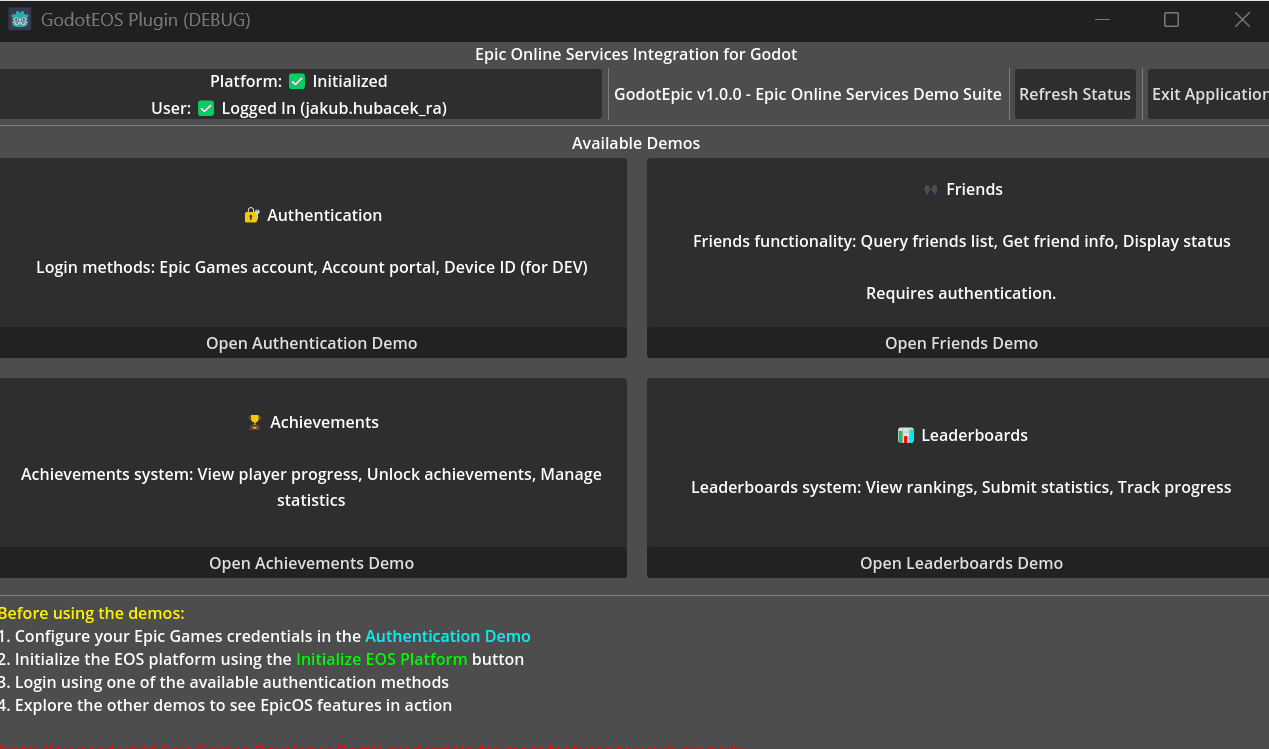Click the 'Requires authentication.' note
The width and height of the screenshot is (1269, 749).
coord(961,293)
